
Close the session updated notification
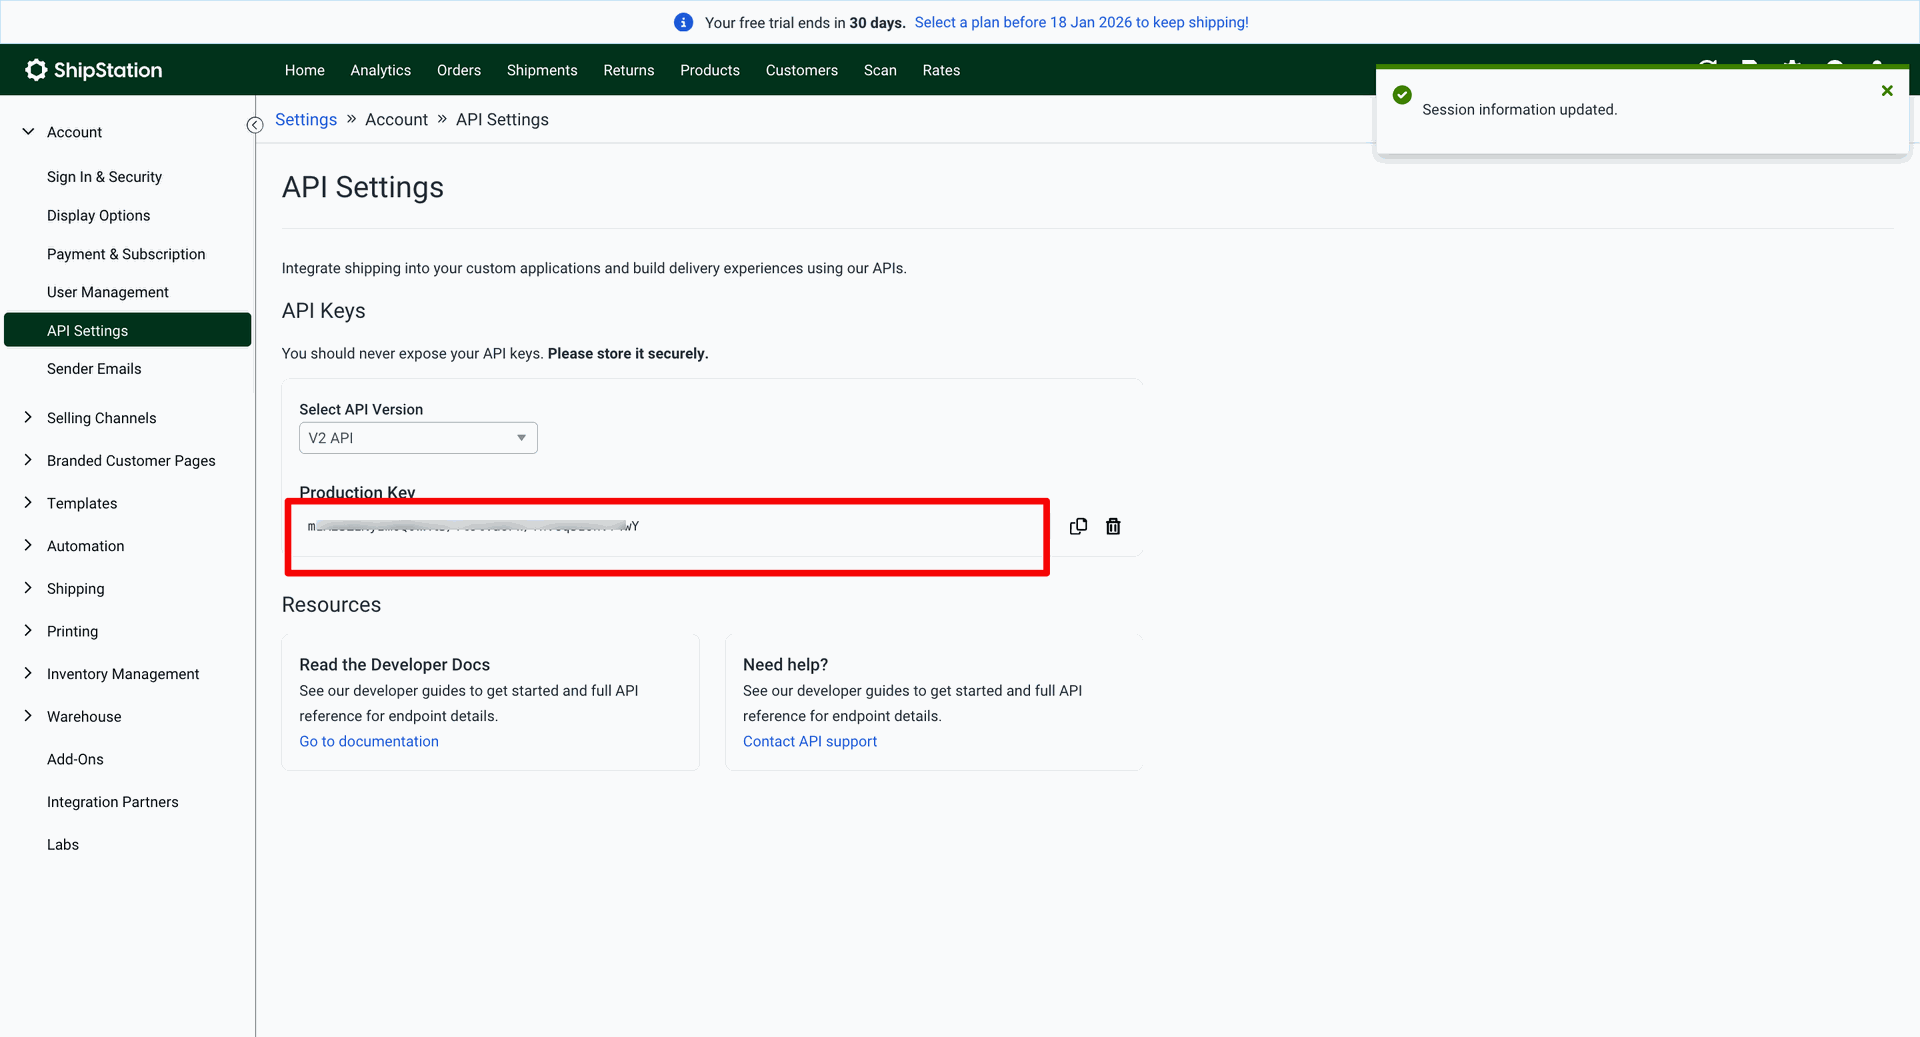pyautogui.click(x=1887, y=91)
